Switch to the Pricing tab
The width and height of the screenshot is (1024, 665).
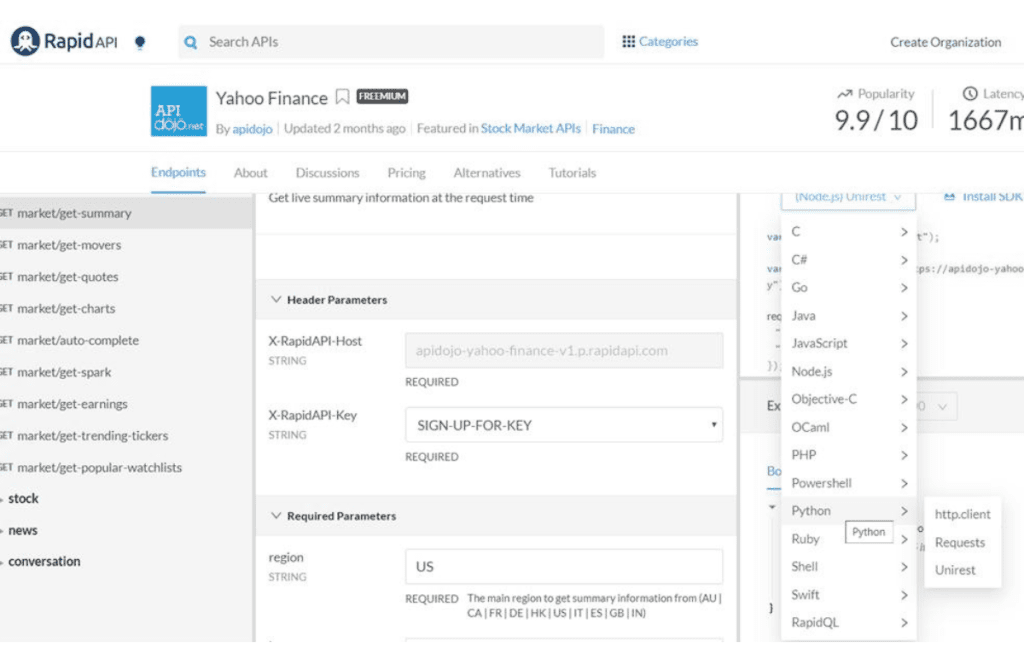pyautogui.click(x=406, y=173)
